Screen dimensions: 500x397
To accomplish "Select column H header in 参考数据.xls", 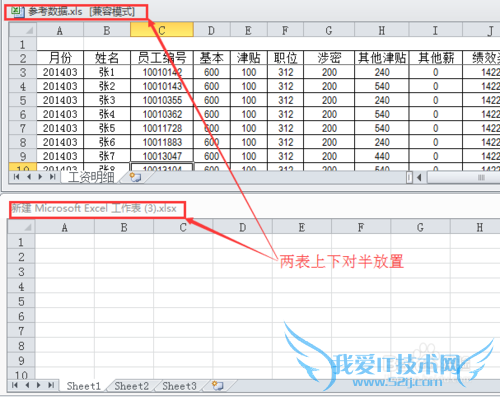I will [382, 30].
